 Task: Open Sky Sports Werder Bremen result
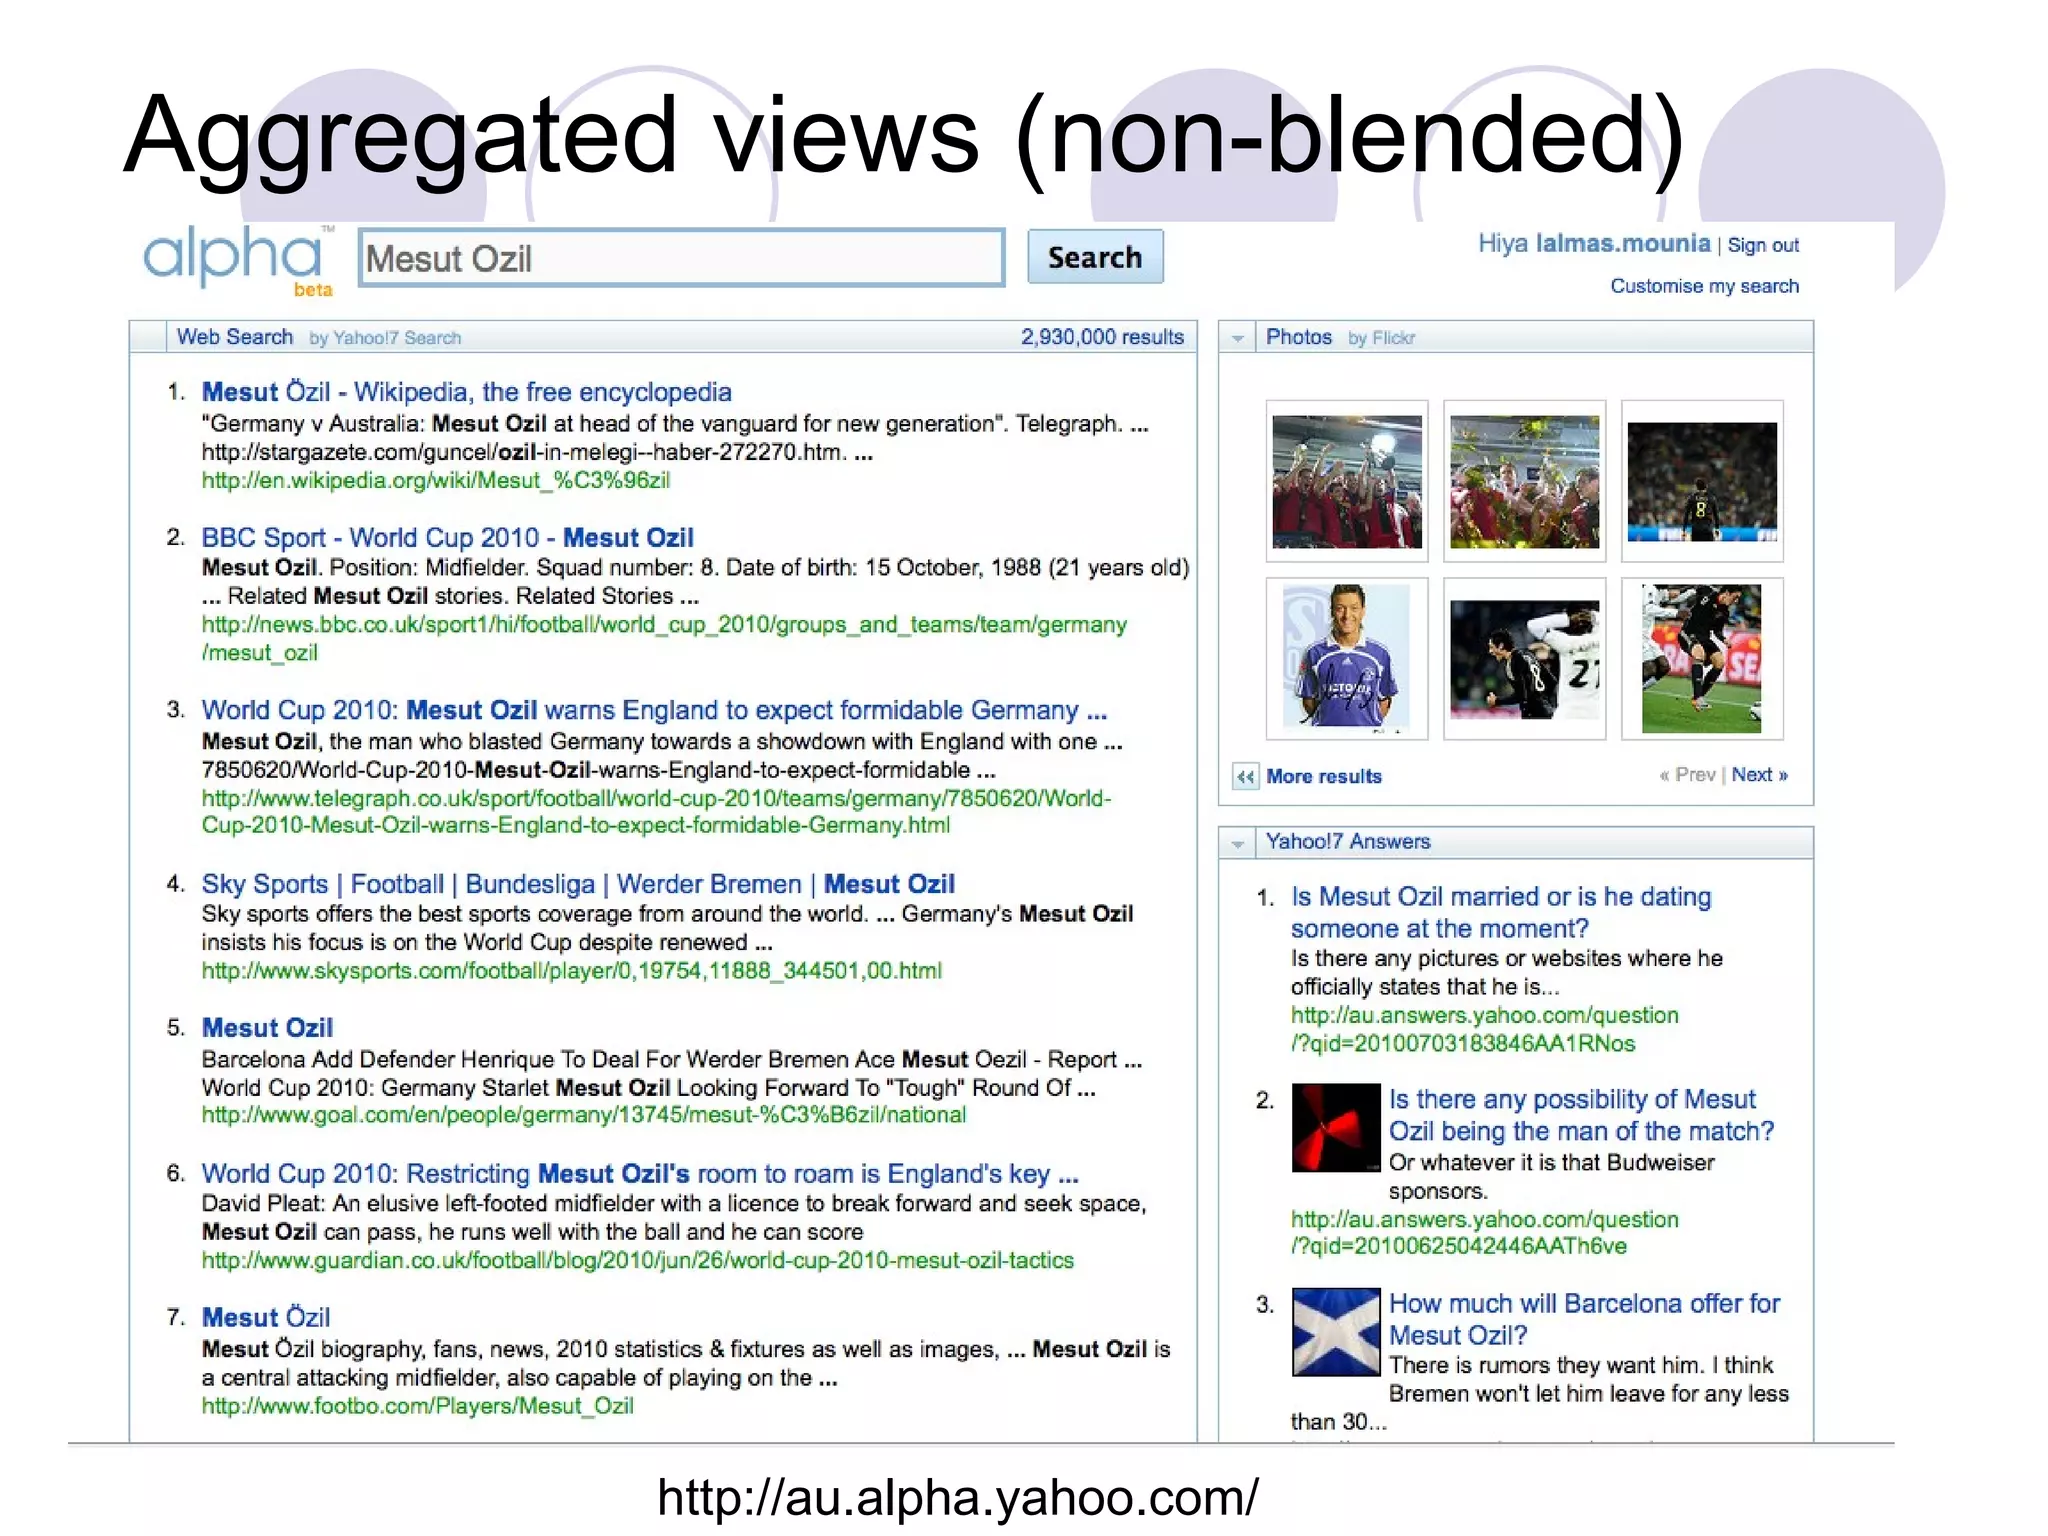[578, 884]
